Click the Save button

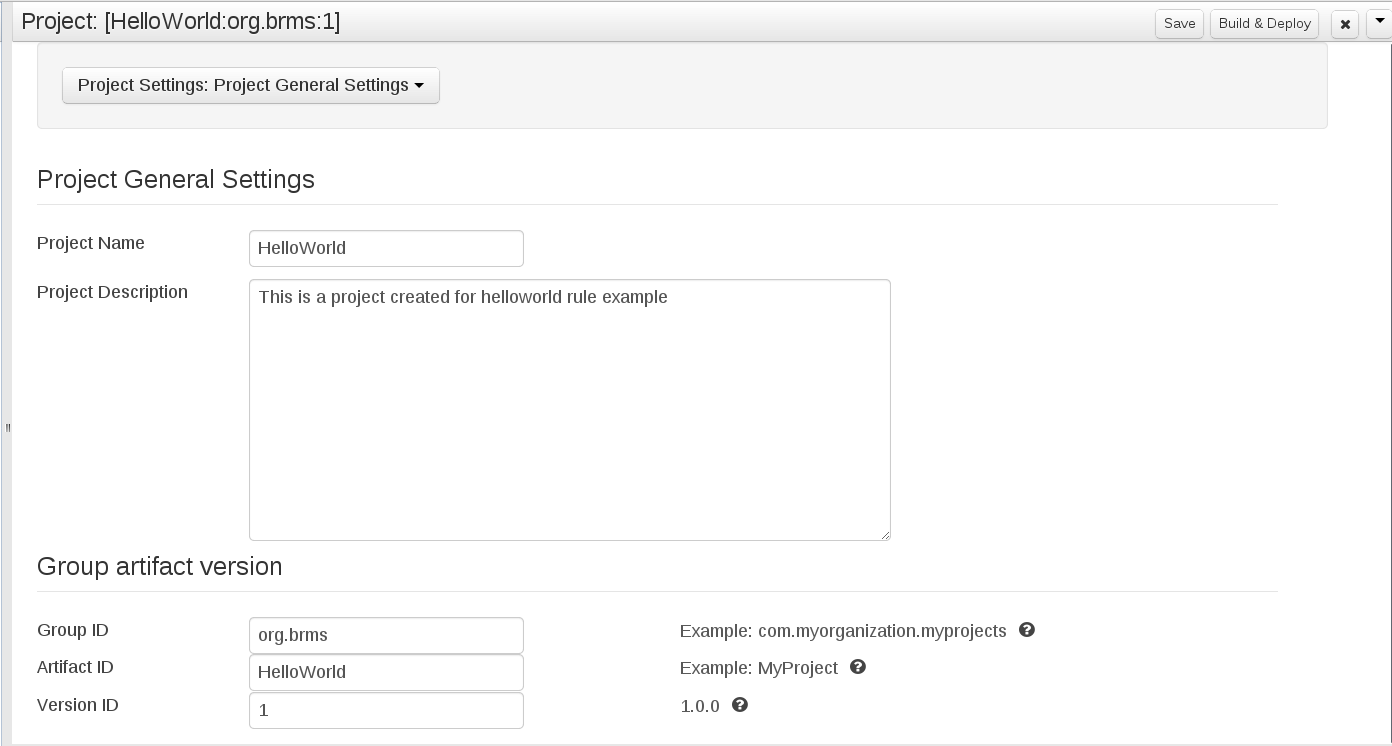coord(1179,23)
